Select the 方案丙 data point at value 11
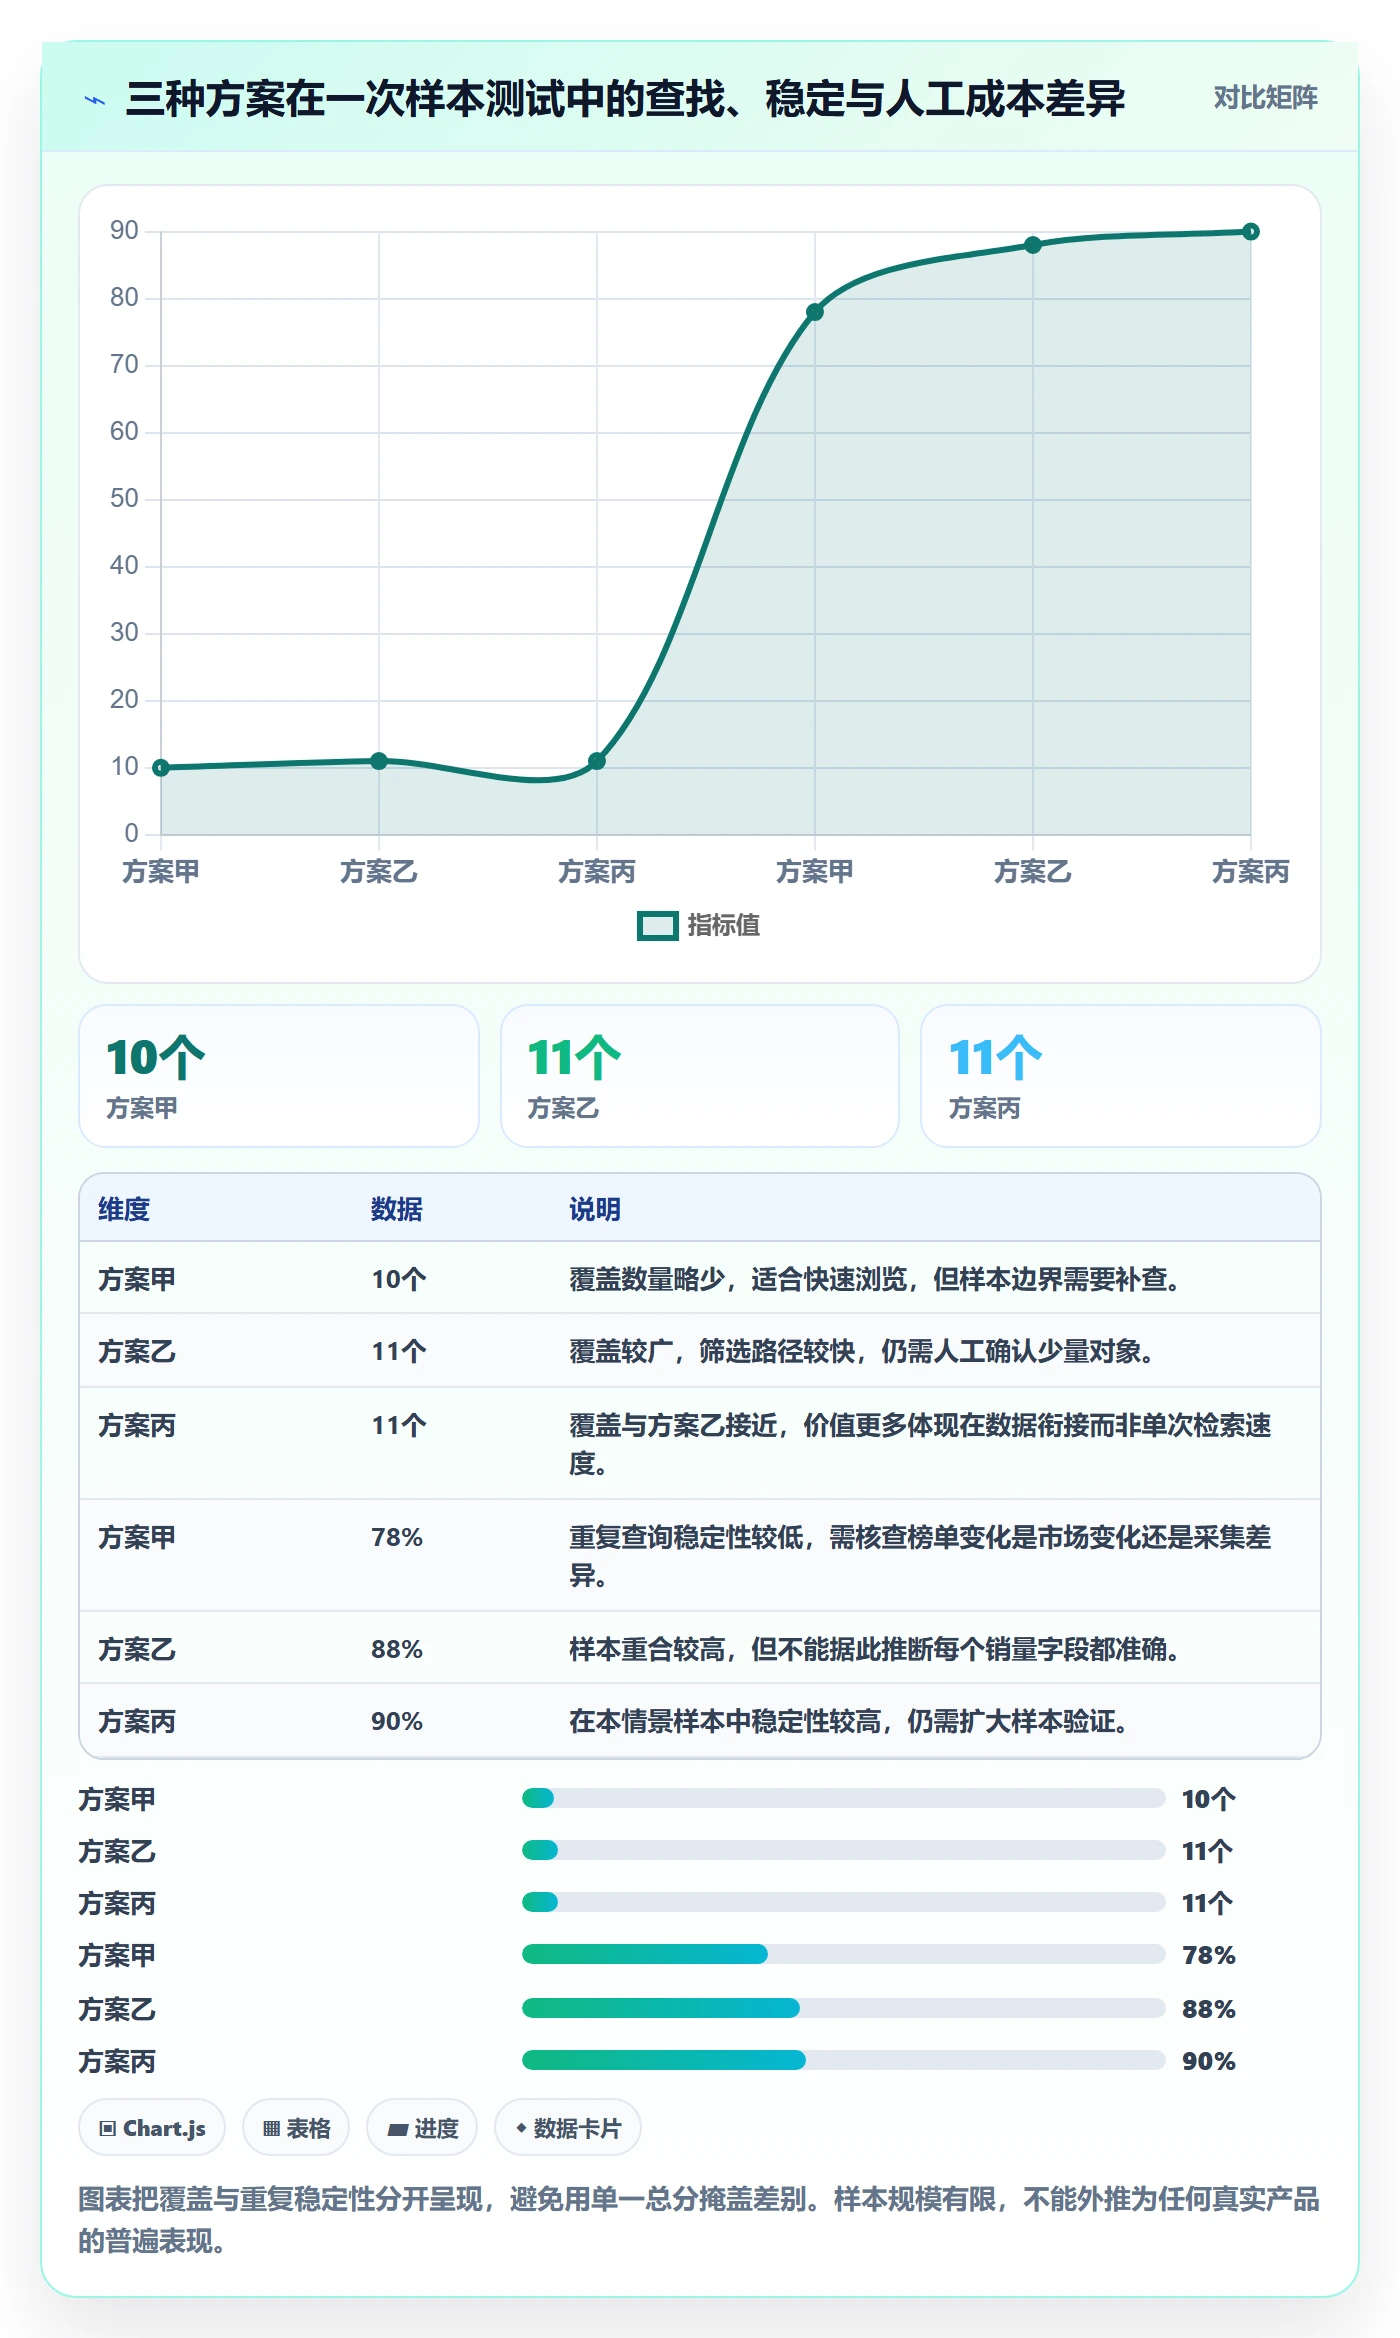The height and width of the screenshot is (2338, 1400). (597, 761)
